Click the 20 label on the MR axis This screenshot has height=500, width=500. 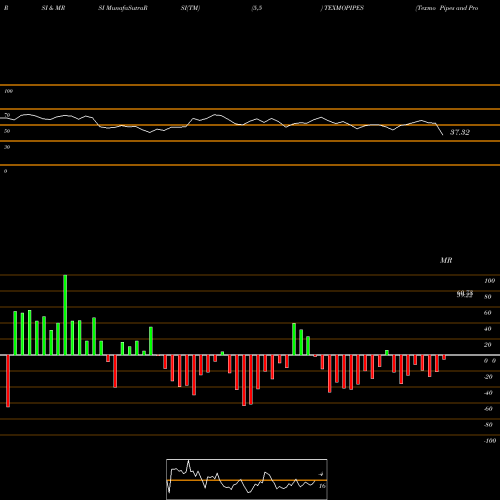click(x=488, y=345)
